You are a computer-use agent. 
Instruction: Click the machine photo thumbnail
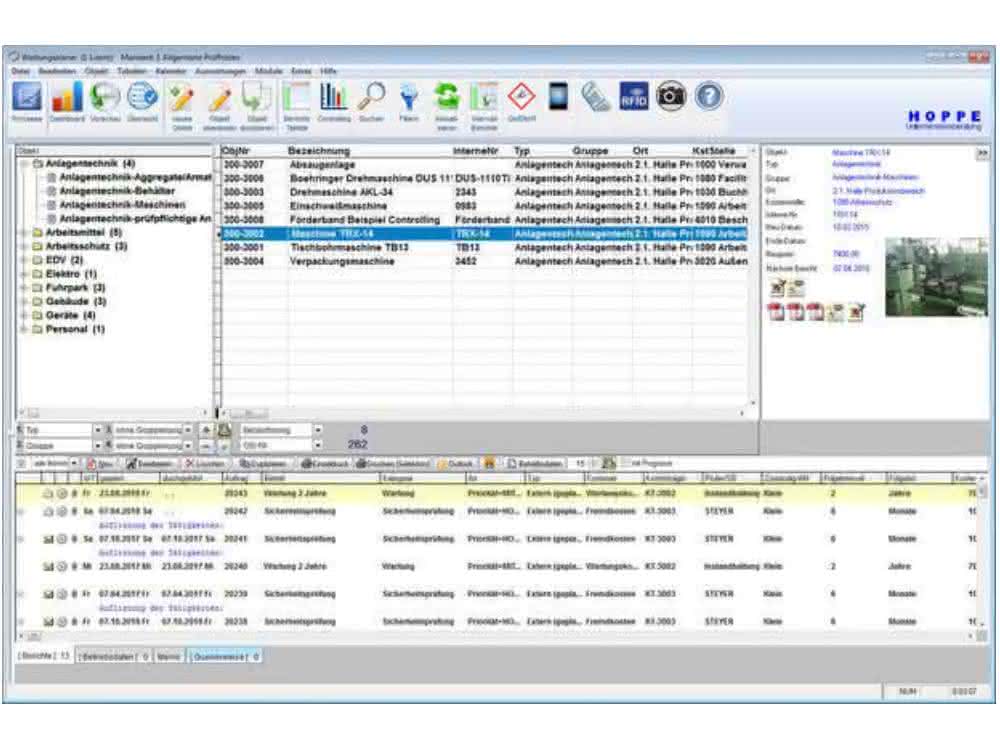936,277
